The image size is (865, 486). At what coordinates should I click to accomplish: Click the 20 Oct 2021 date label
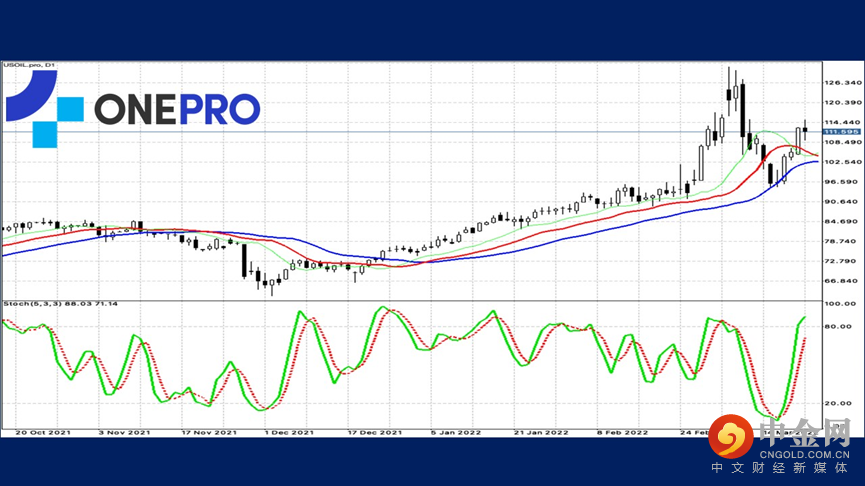click(x=43, y=433)
